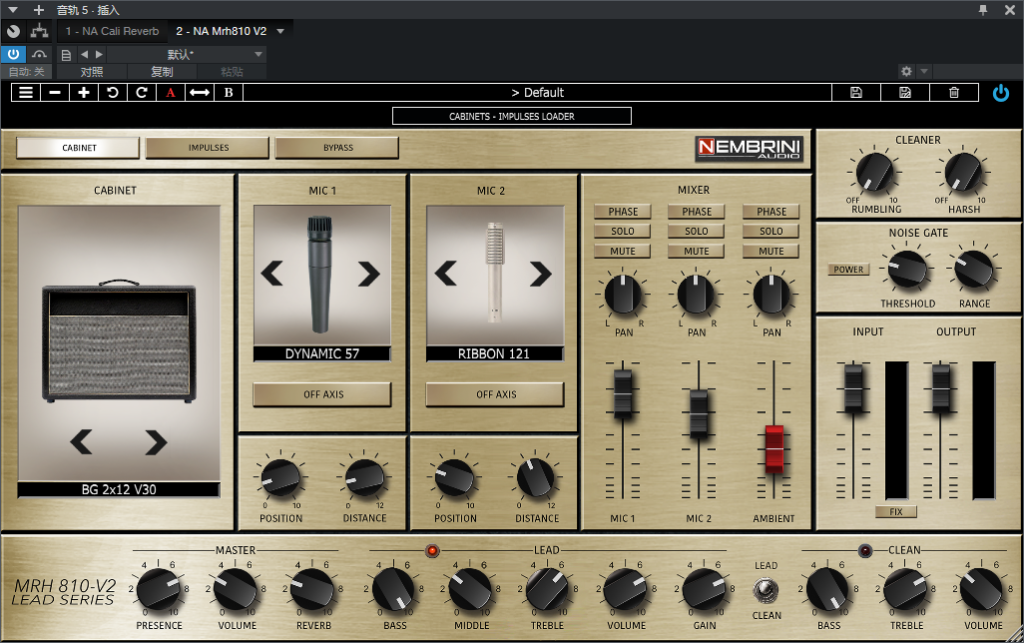Expand the title bar dropdown triangle

pos(13,10)
